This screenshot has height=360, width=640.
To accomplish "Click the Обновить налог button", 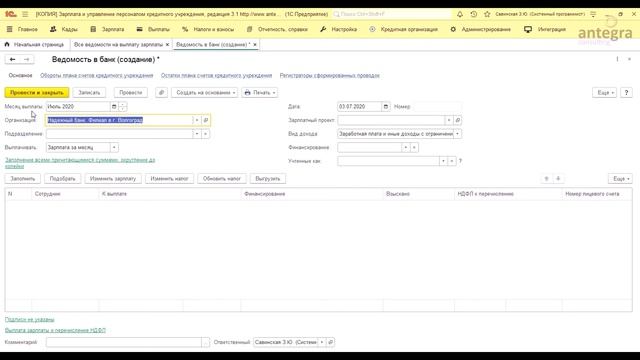I will point(222,179).
